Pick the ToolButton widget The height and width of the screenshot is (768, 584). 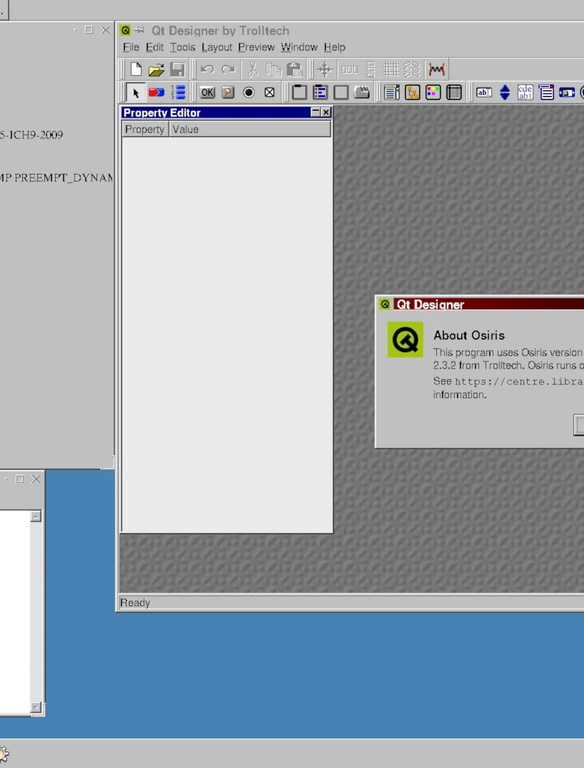click(x=228, y=93)
